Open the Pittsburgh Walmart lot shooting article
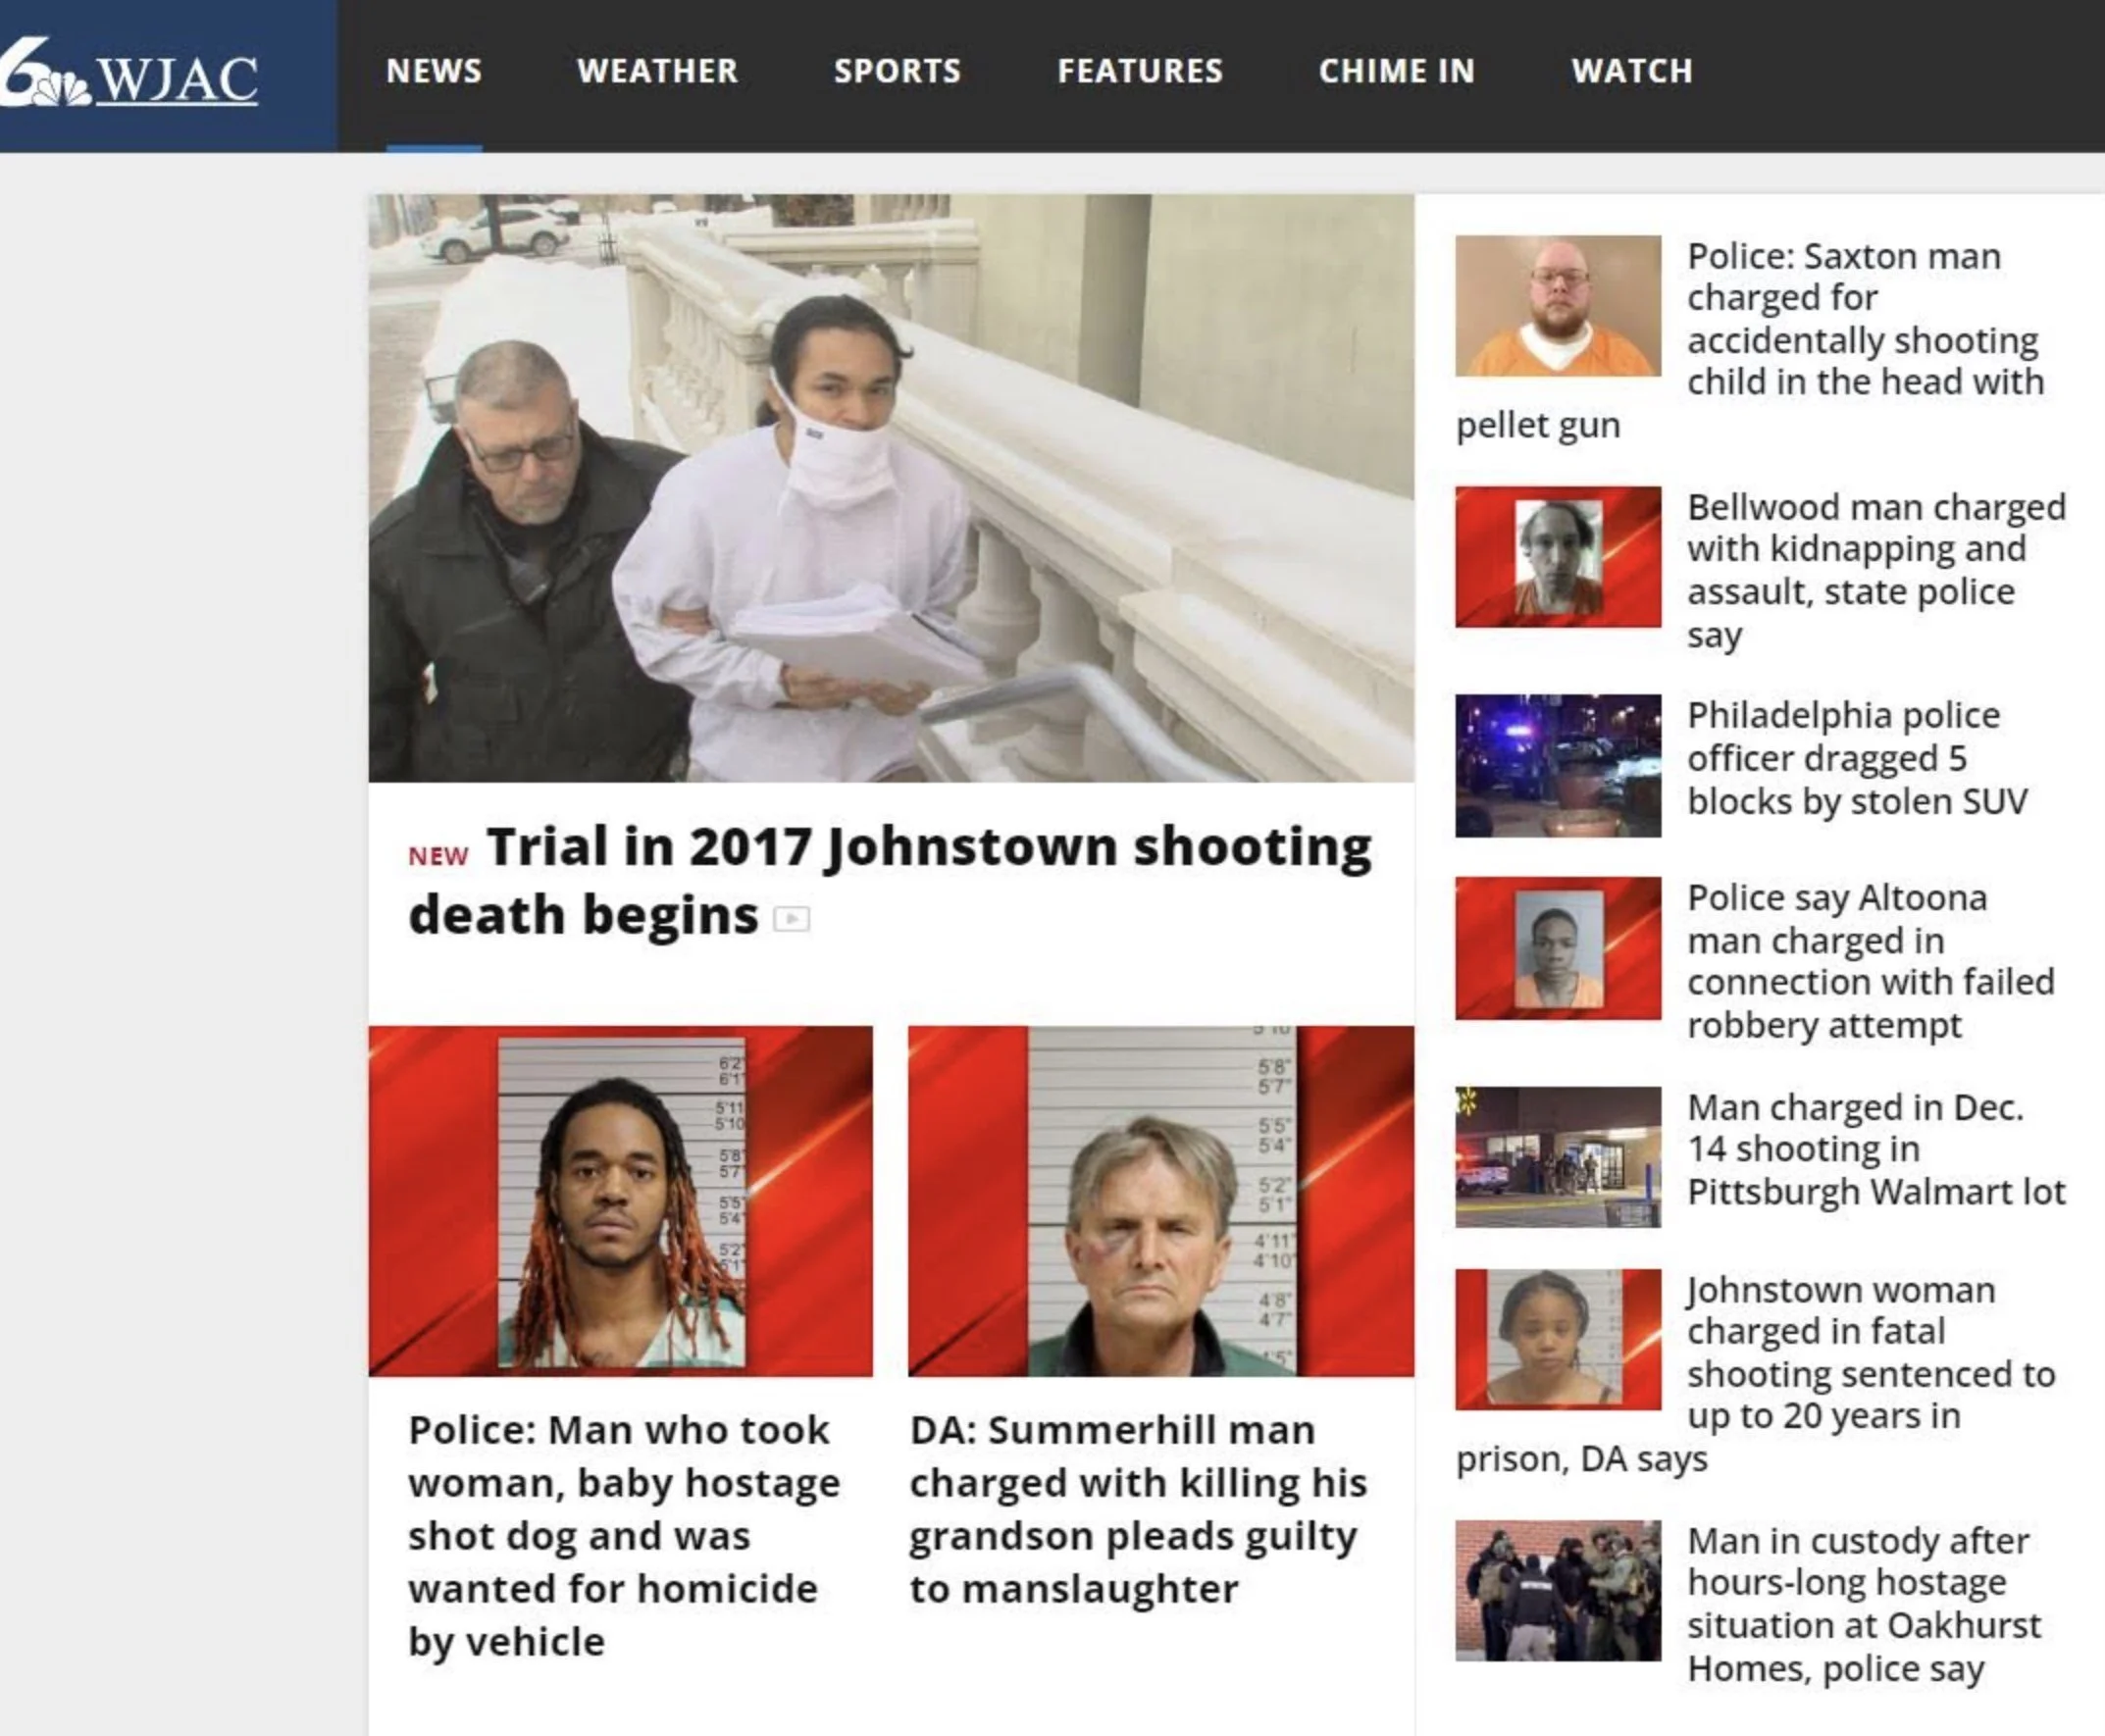The width and height of the screenshot is (2105, 1736). coord(1876,1149)
